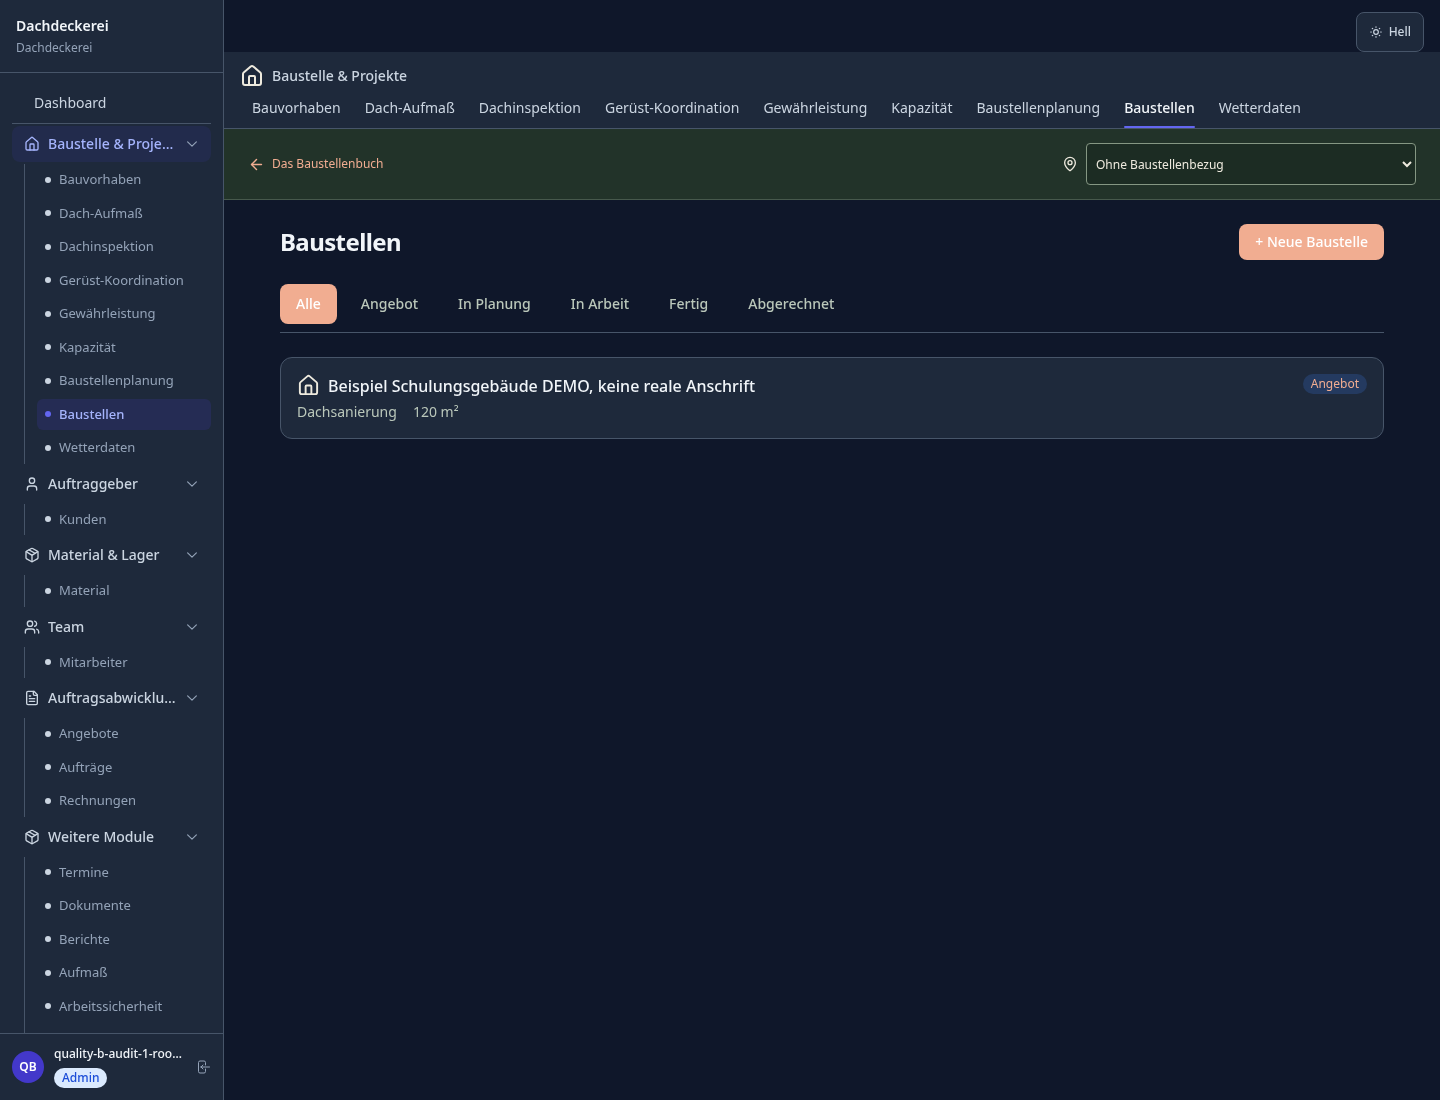Viewport: 1440px width, 1100px height.
Task: Open Rechnungen in the sidebar
Action: coord(124,800)
